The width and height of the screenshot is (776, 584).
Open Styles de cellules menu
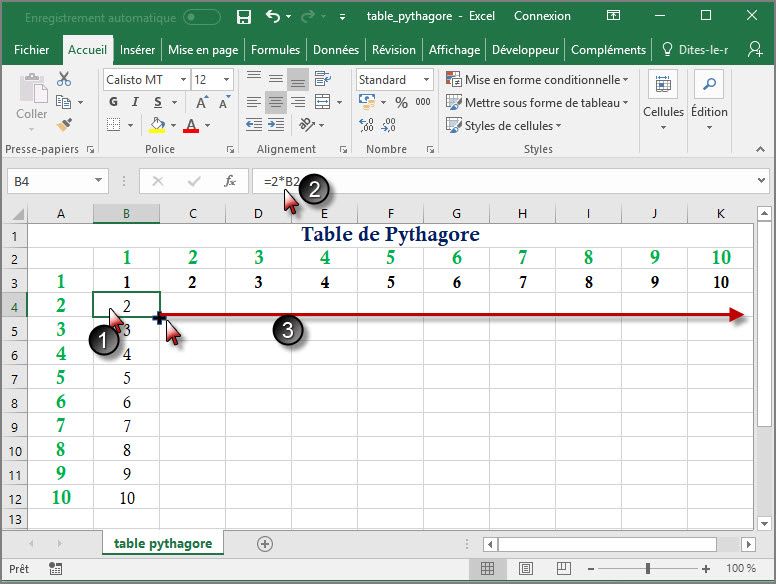[x=504, y=126]
